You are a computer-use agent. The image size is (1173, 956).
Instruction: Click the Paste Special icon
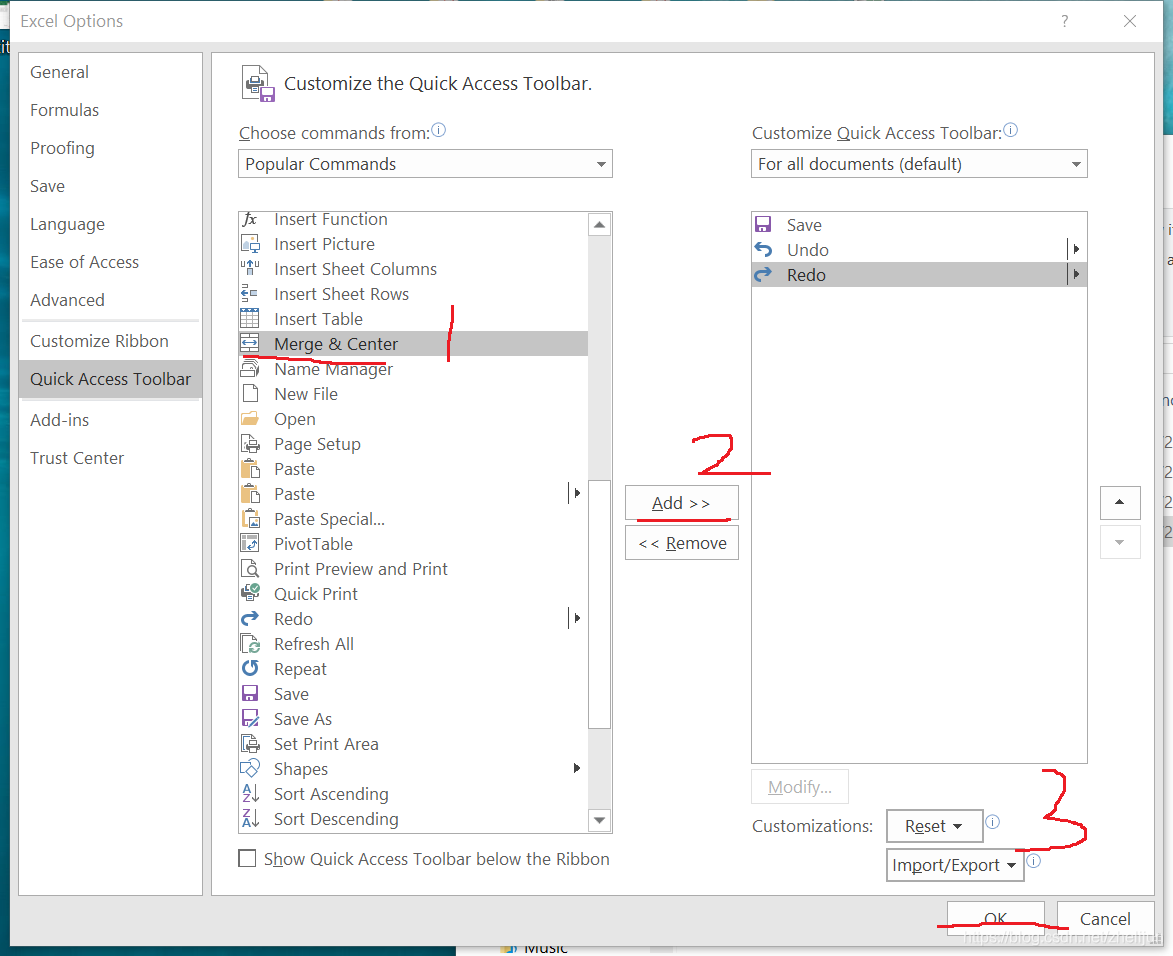pos(250,518)
